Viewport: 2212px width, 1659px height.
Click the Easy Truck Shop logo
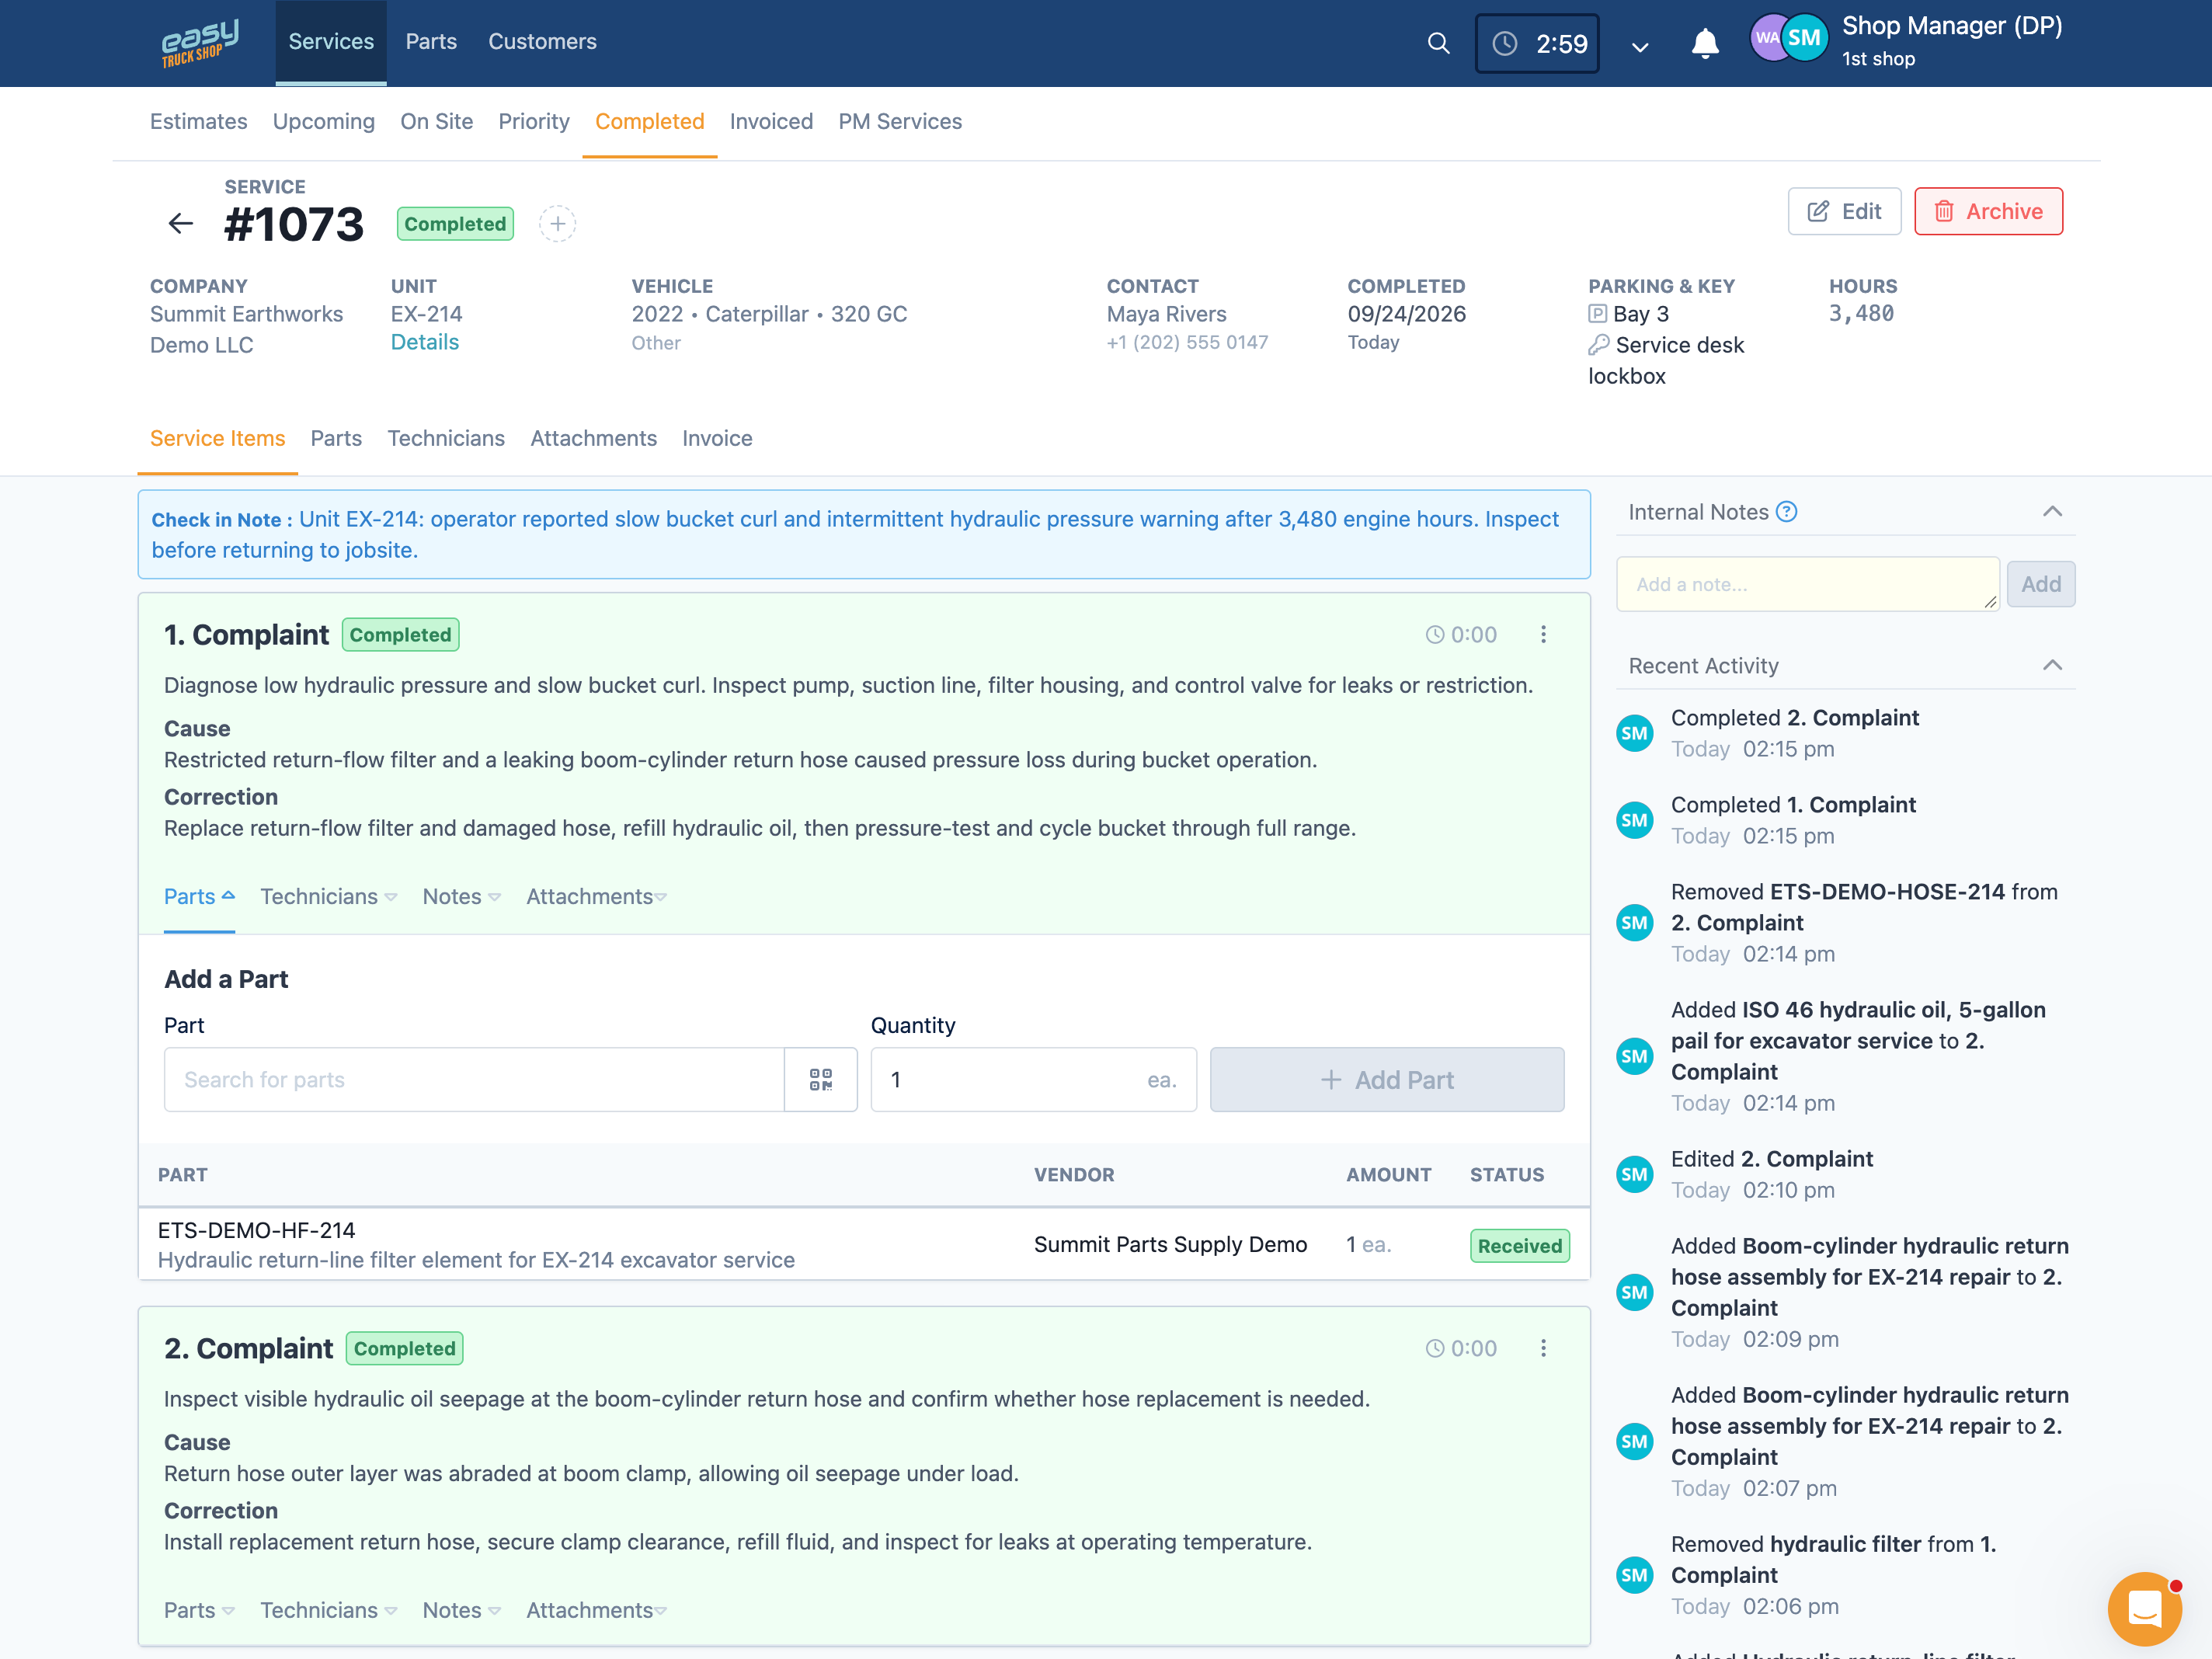[200, 42]
